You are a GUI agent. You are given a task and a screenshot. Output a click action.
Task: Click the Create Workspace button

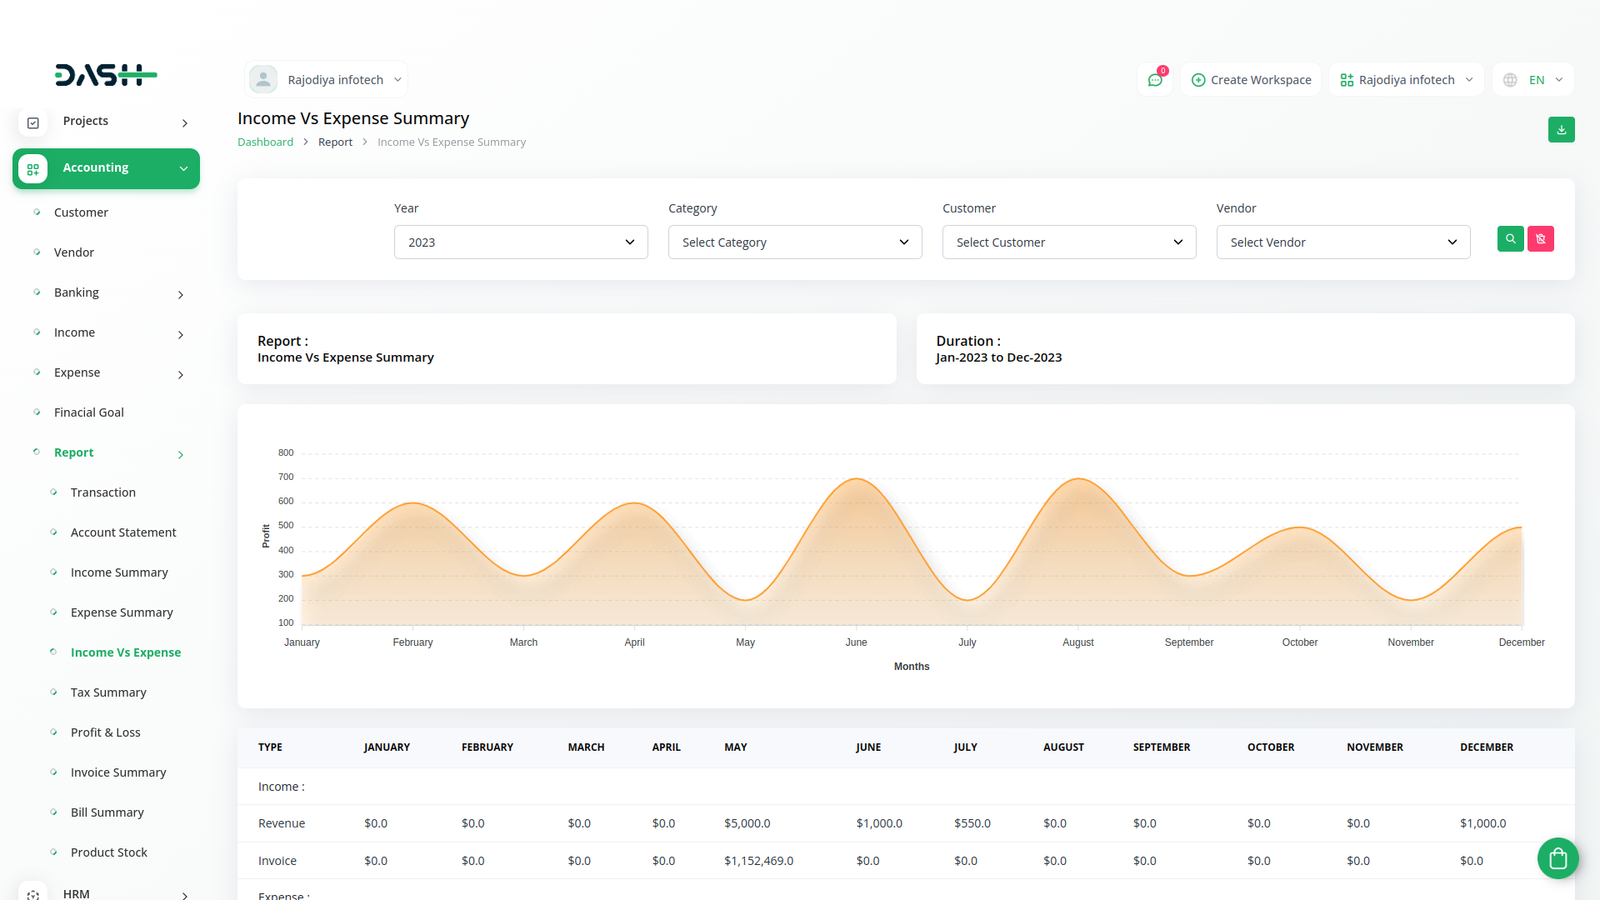(x=1250, y=80)
